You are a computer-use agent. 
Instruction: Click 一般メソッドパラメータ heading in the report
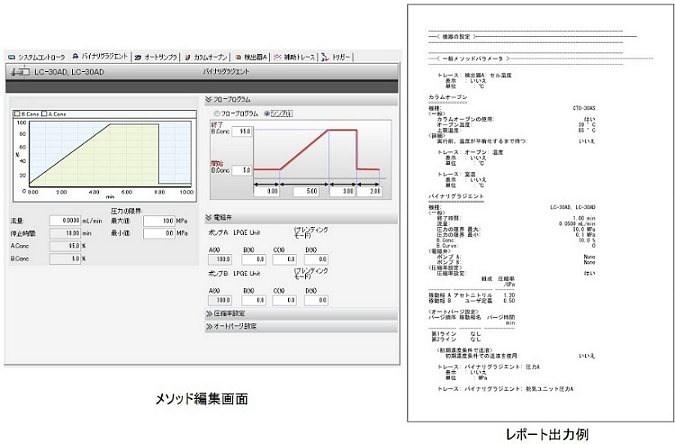472,58
